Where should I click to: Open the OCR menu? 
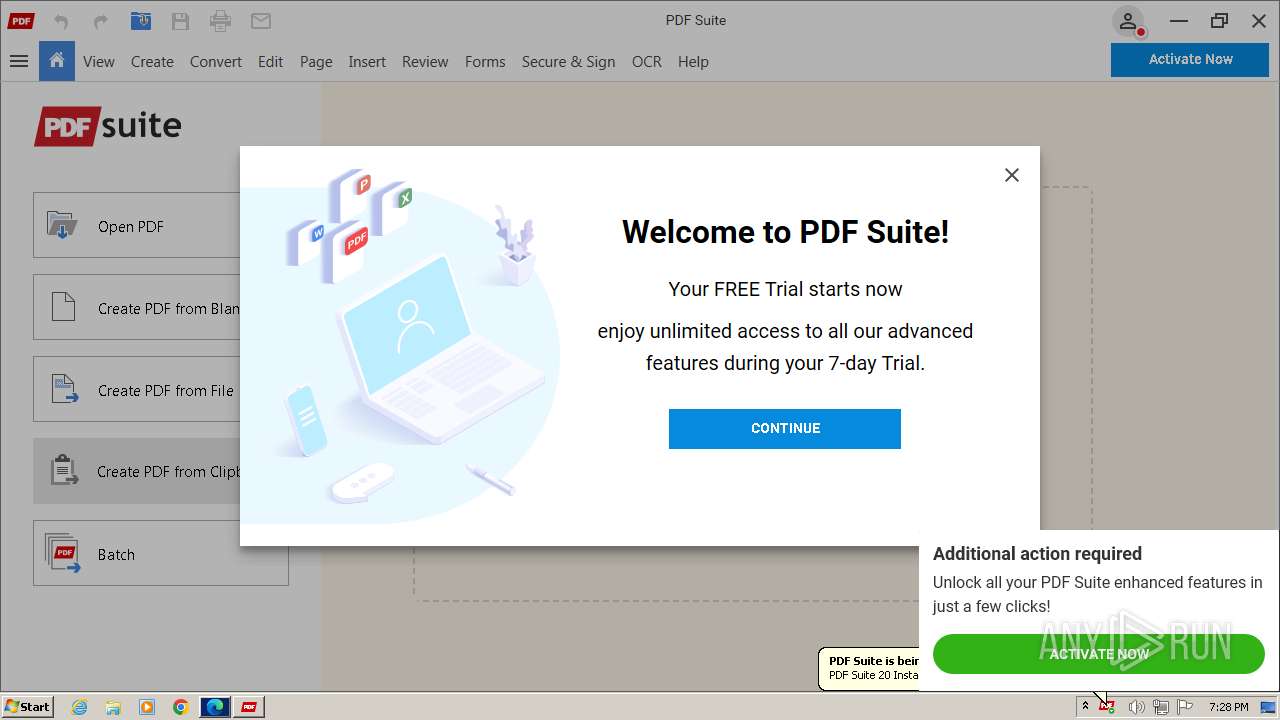(x=647, y=62)
